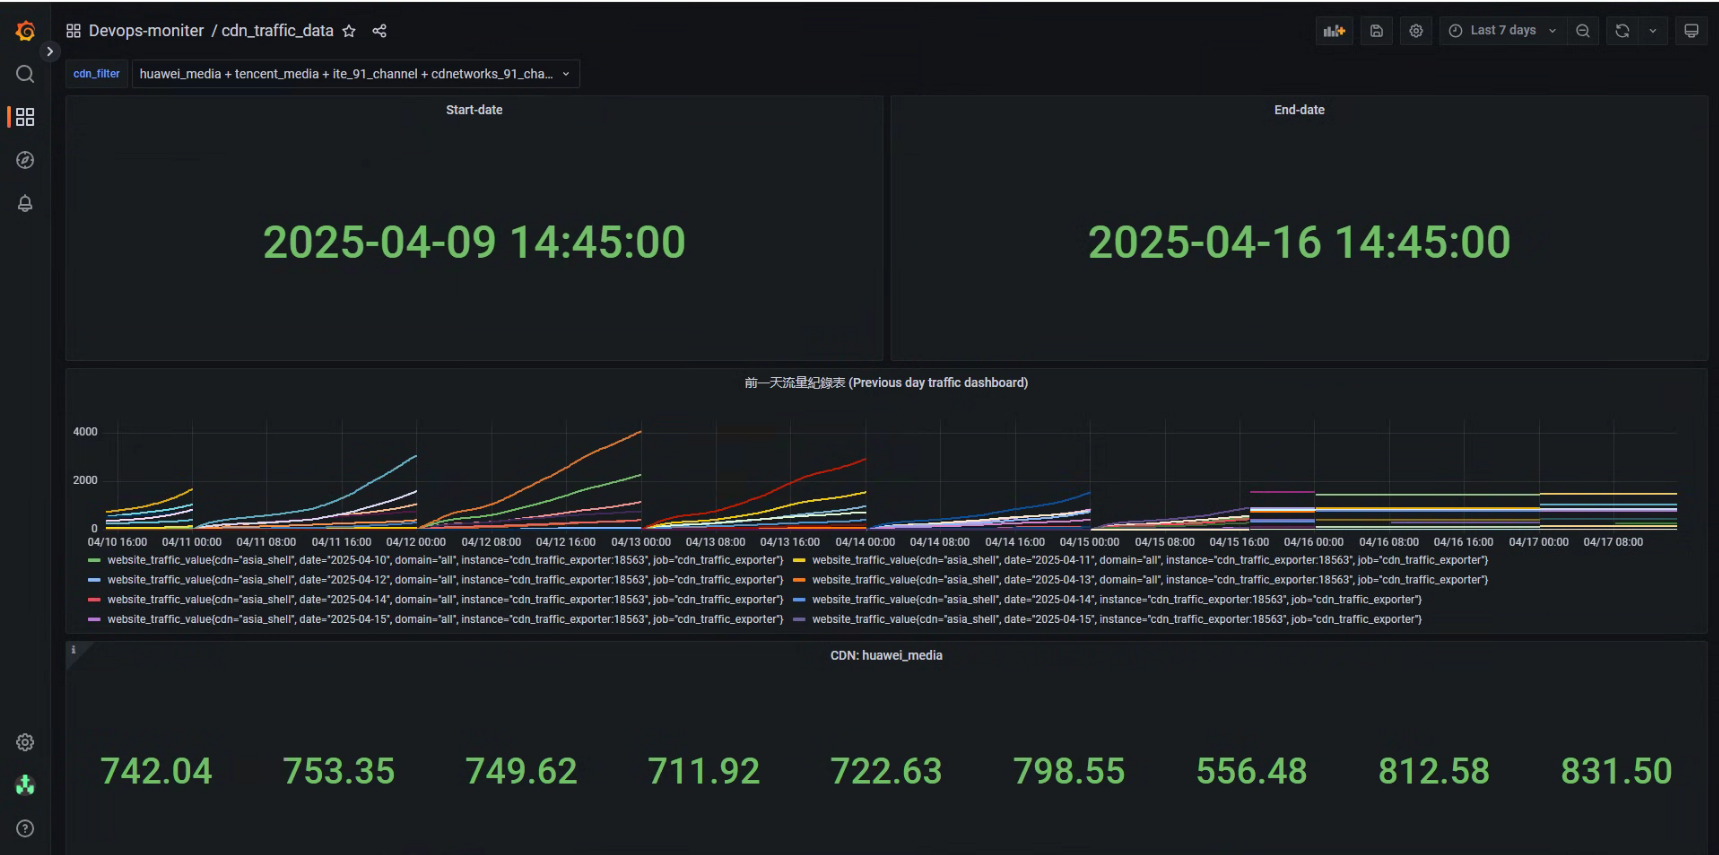Open the Last 7 days time picker

click(1503, 31)
